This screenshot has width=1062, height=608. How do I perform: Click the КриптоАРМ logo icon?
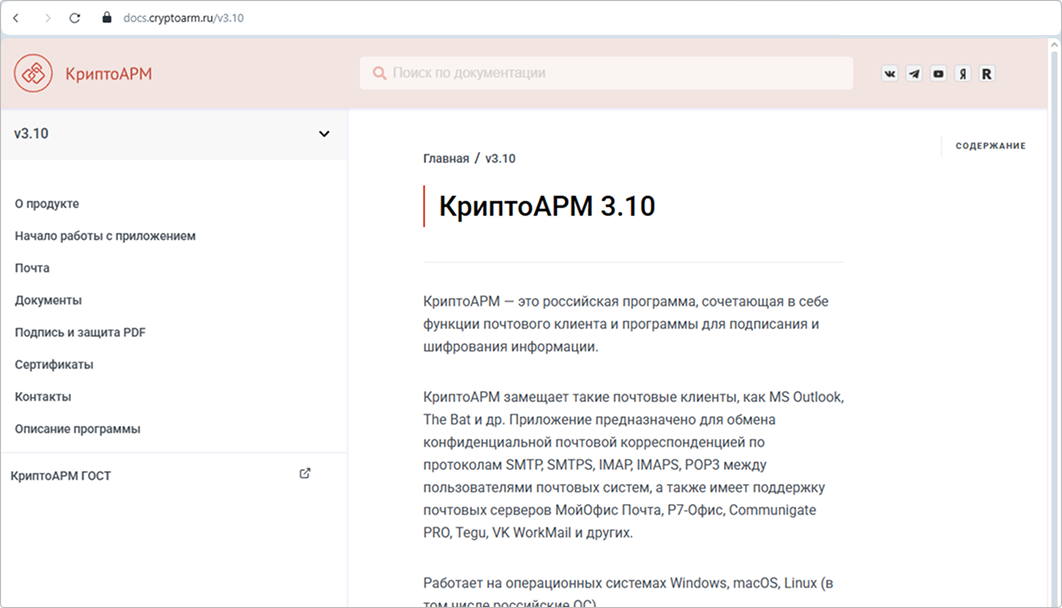33,73
